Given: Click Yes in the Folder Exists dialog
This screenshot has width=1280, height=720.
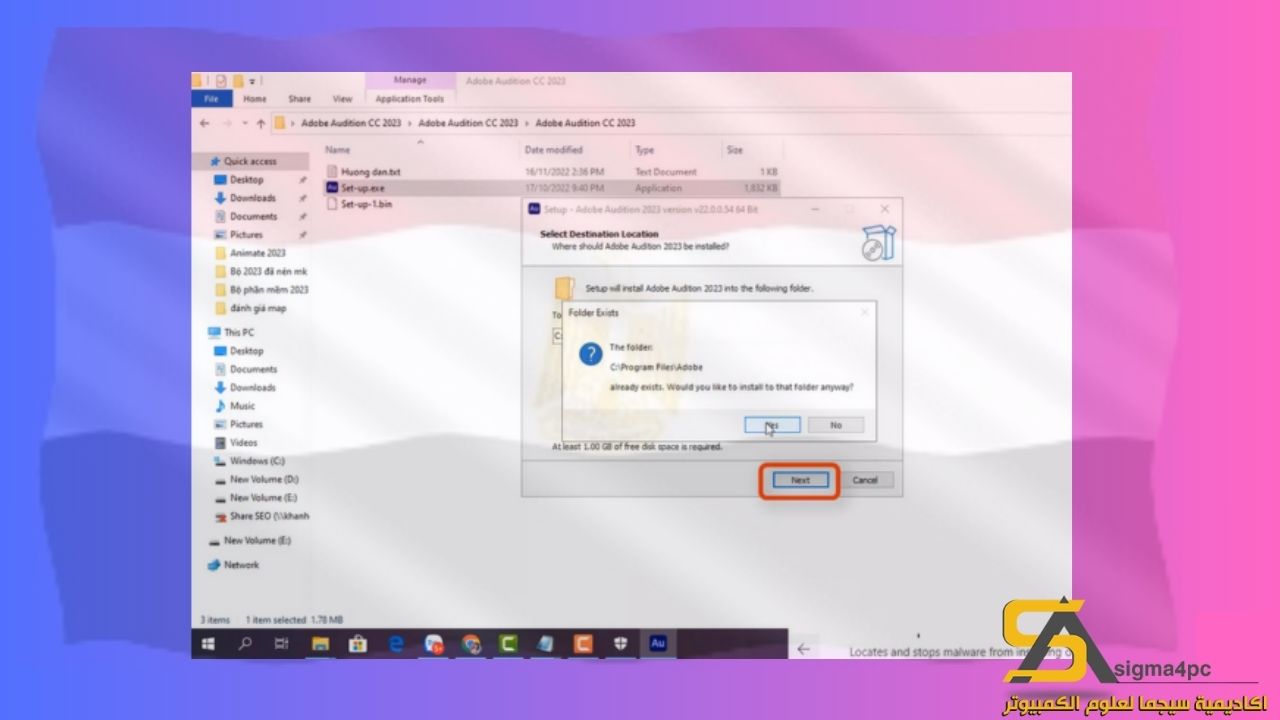Looking at the screenshot, I should pyautogui.click(x=772, y=425).
